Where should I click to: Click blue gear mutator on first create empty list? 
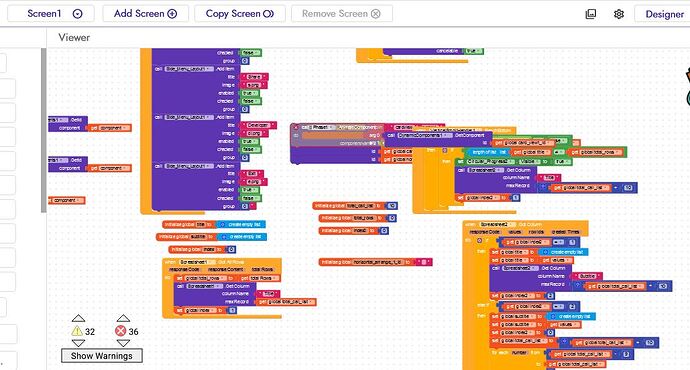pyautogui.click(x=222, y=224)
